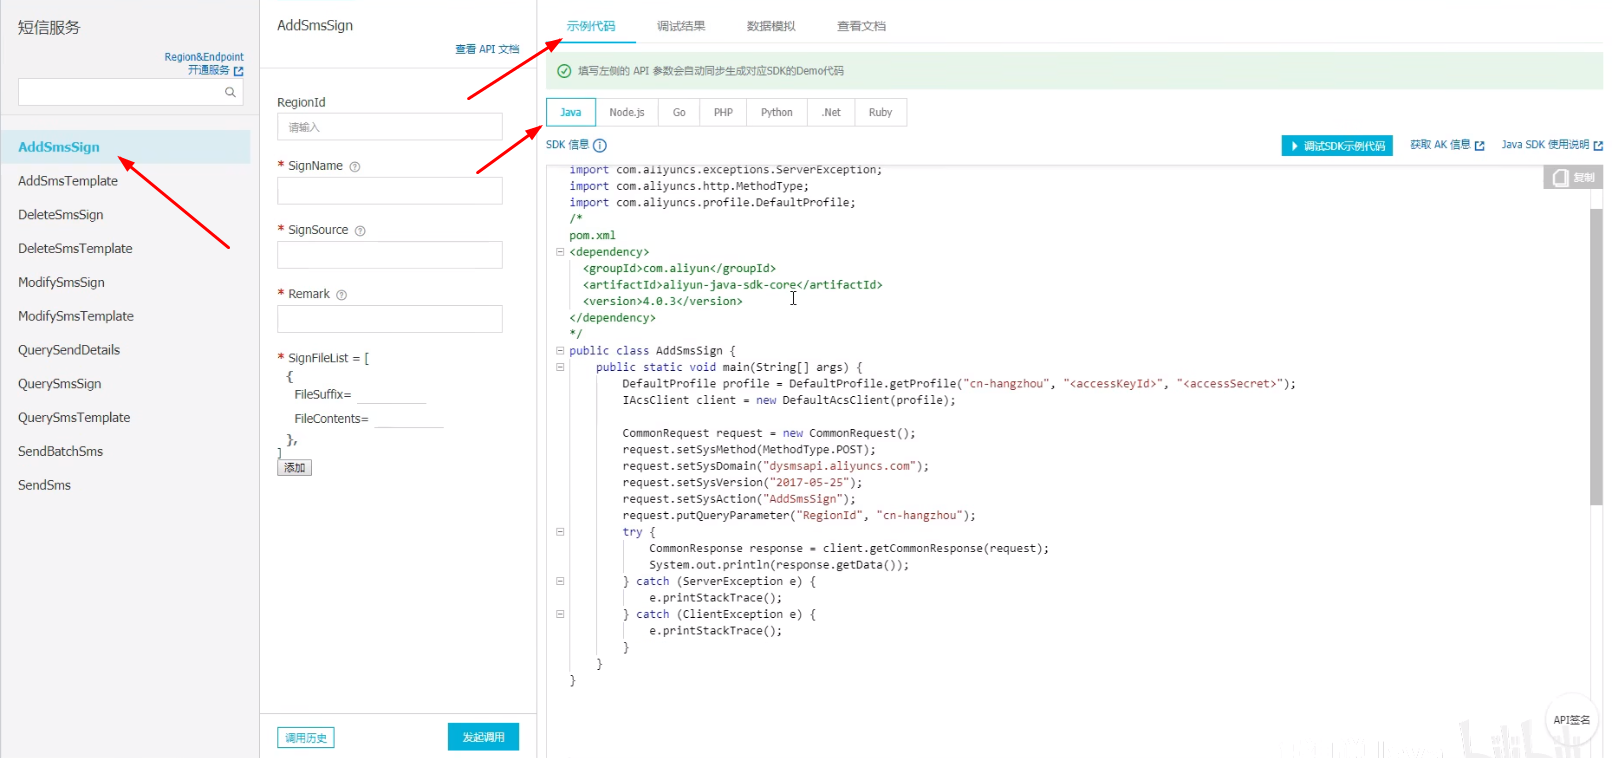Open the 查看 API 文档 link
Viewport: 1612px width, 758px height.
click(487, 49)
